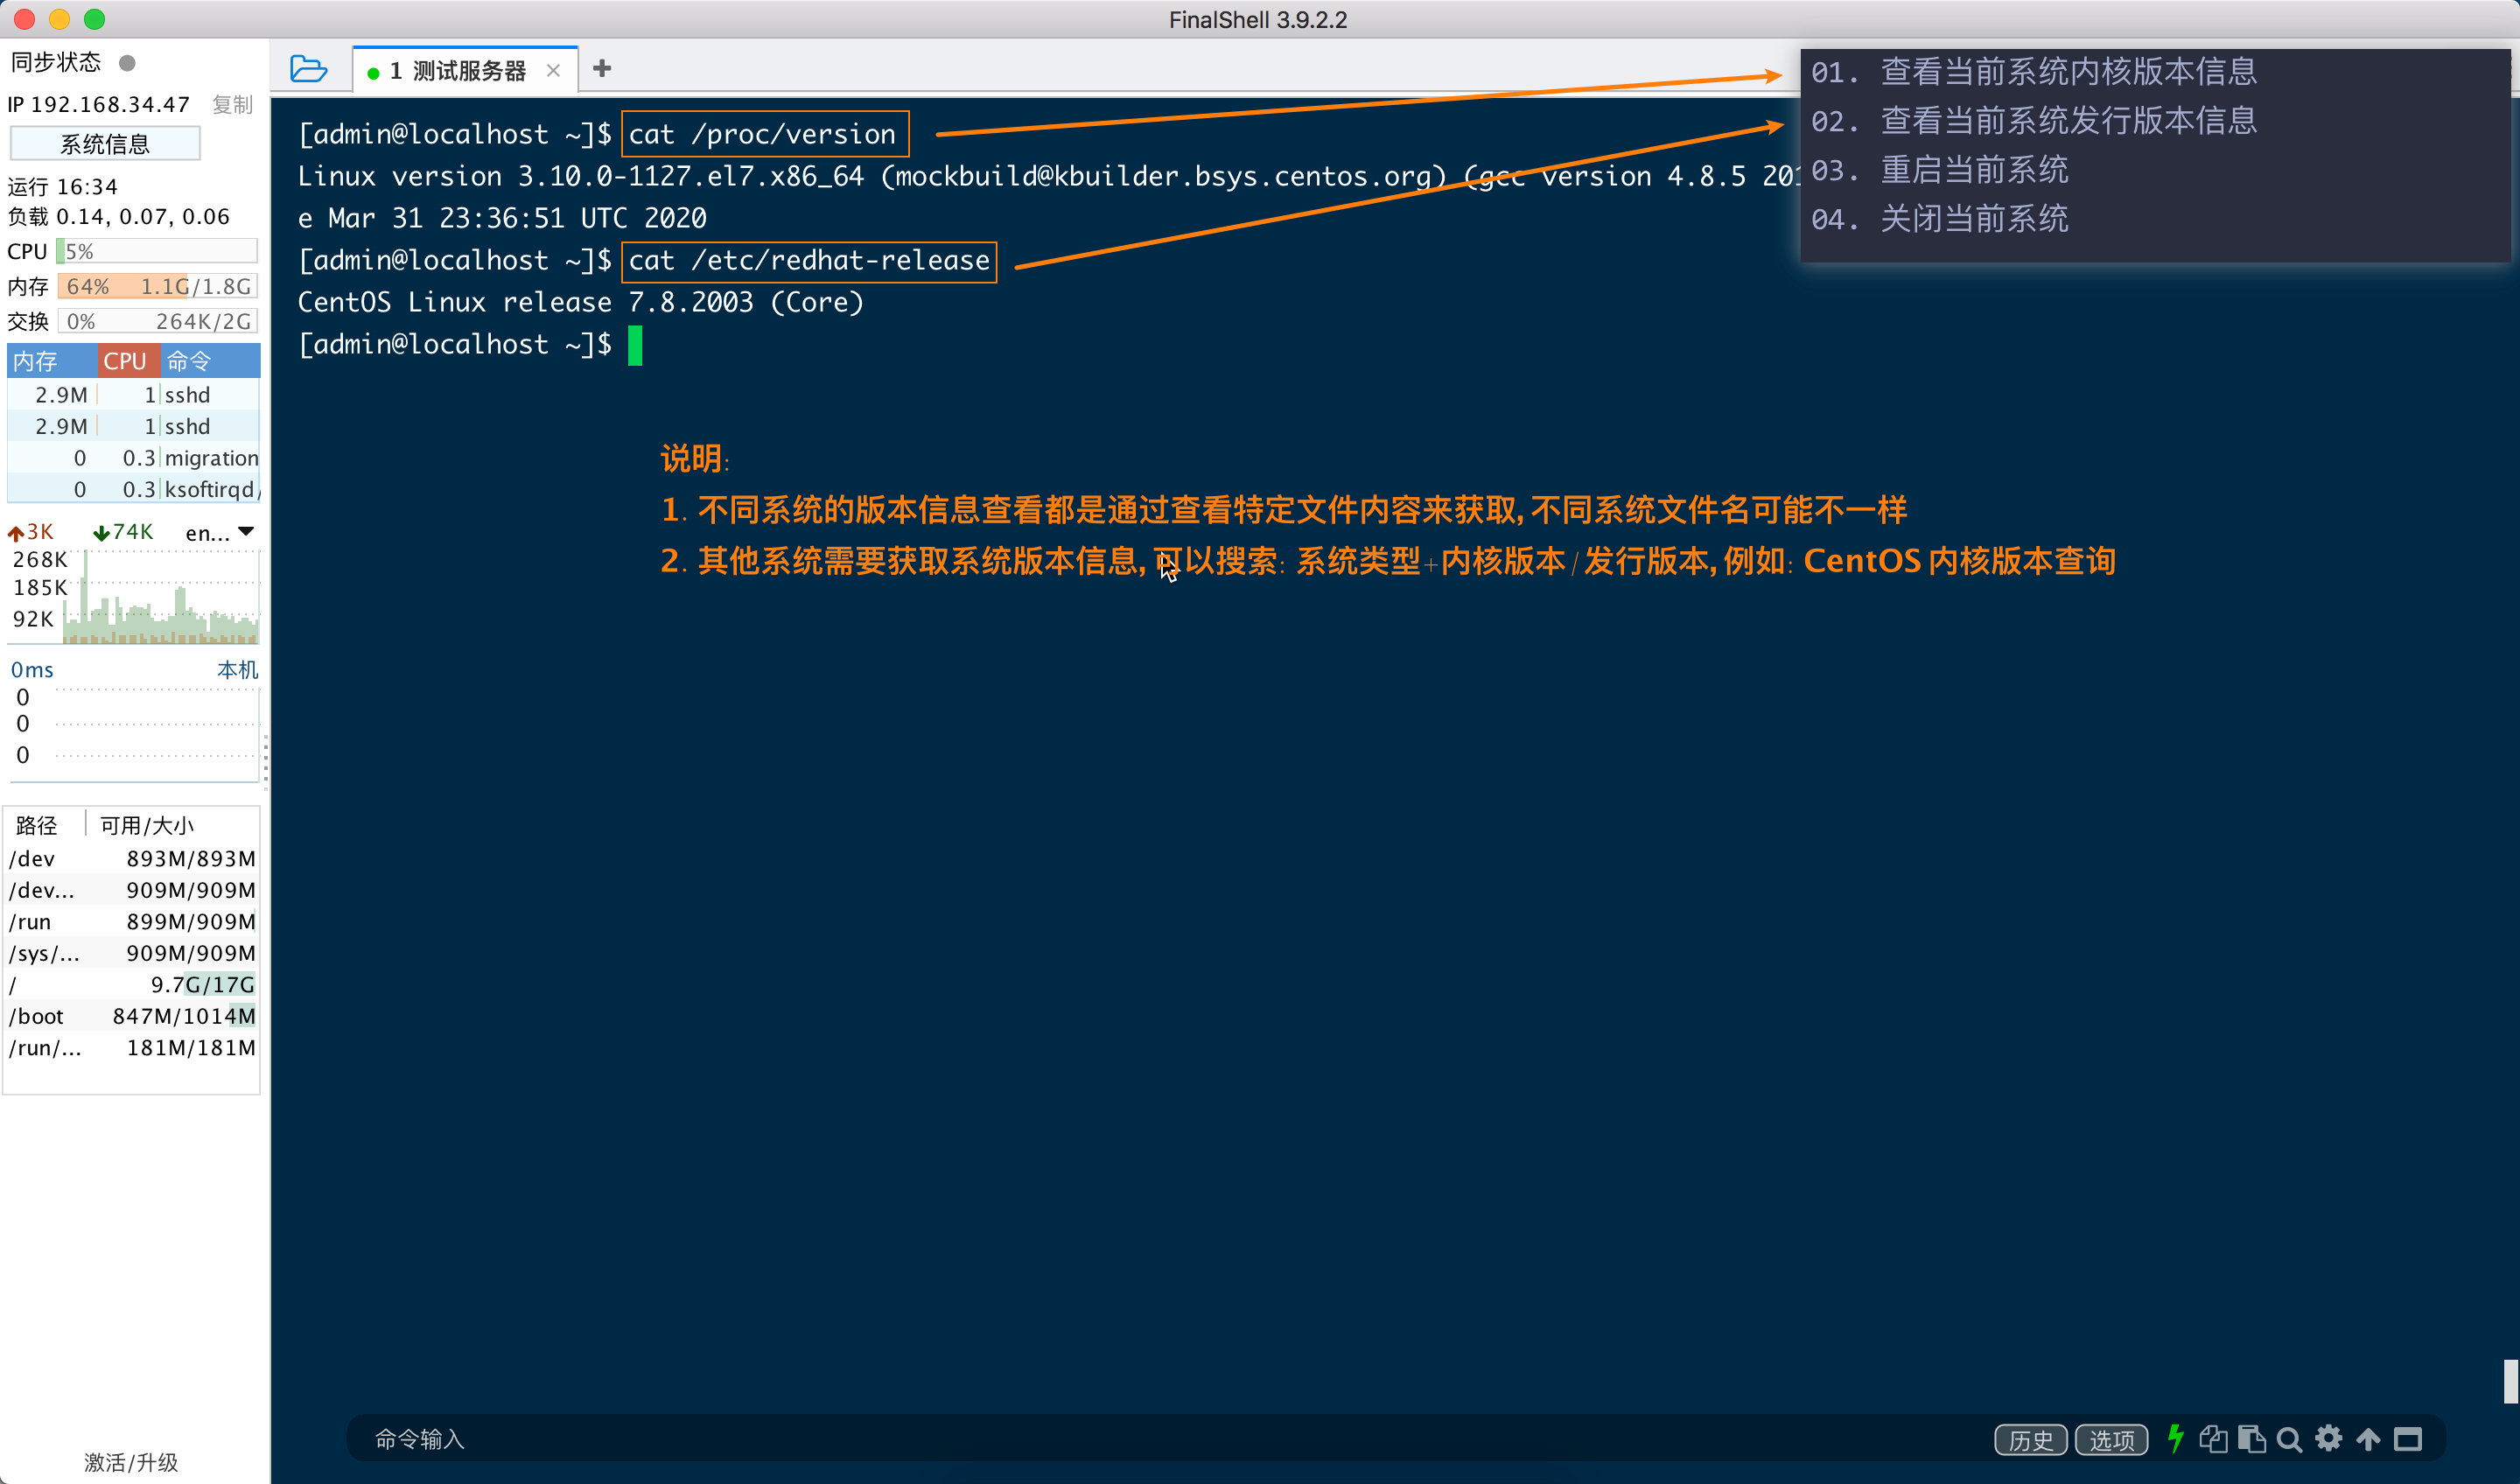Image resolution: width=2520 pixels, height=1484 pixels.
Task: Open terminal search with the magnifier icon
Action: click(x=2289, y=1439)
